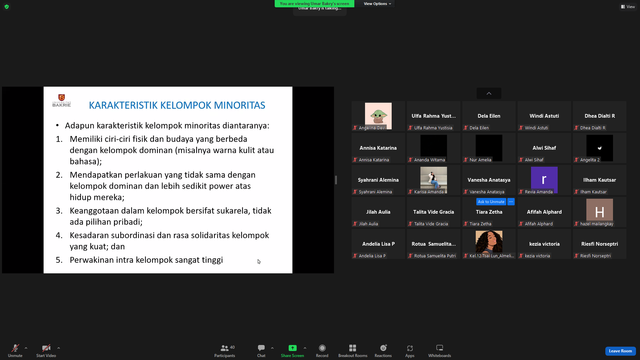Viewport: 640px width, 360px height.
Task: Open the Reactions menu
Action: point(383,350)
